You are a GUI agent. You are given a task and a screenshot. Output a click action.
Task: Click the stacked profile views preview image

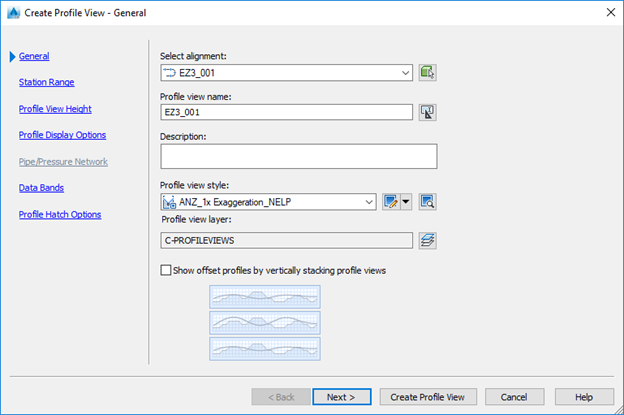coord(264,322)
